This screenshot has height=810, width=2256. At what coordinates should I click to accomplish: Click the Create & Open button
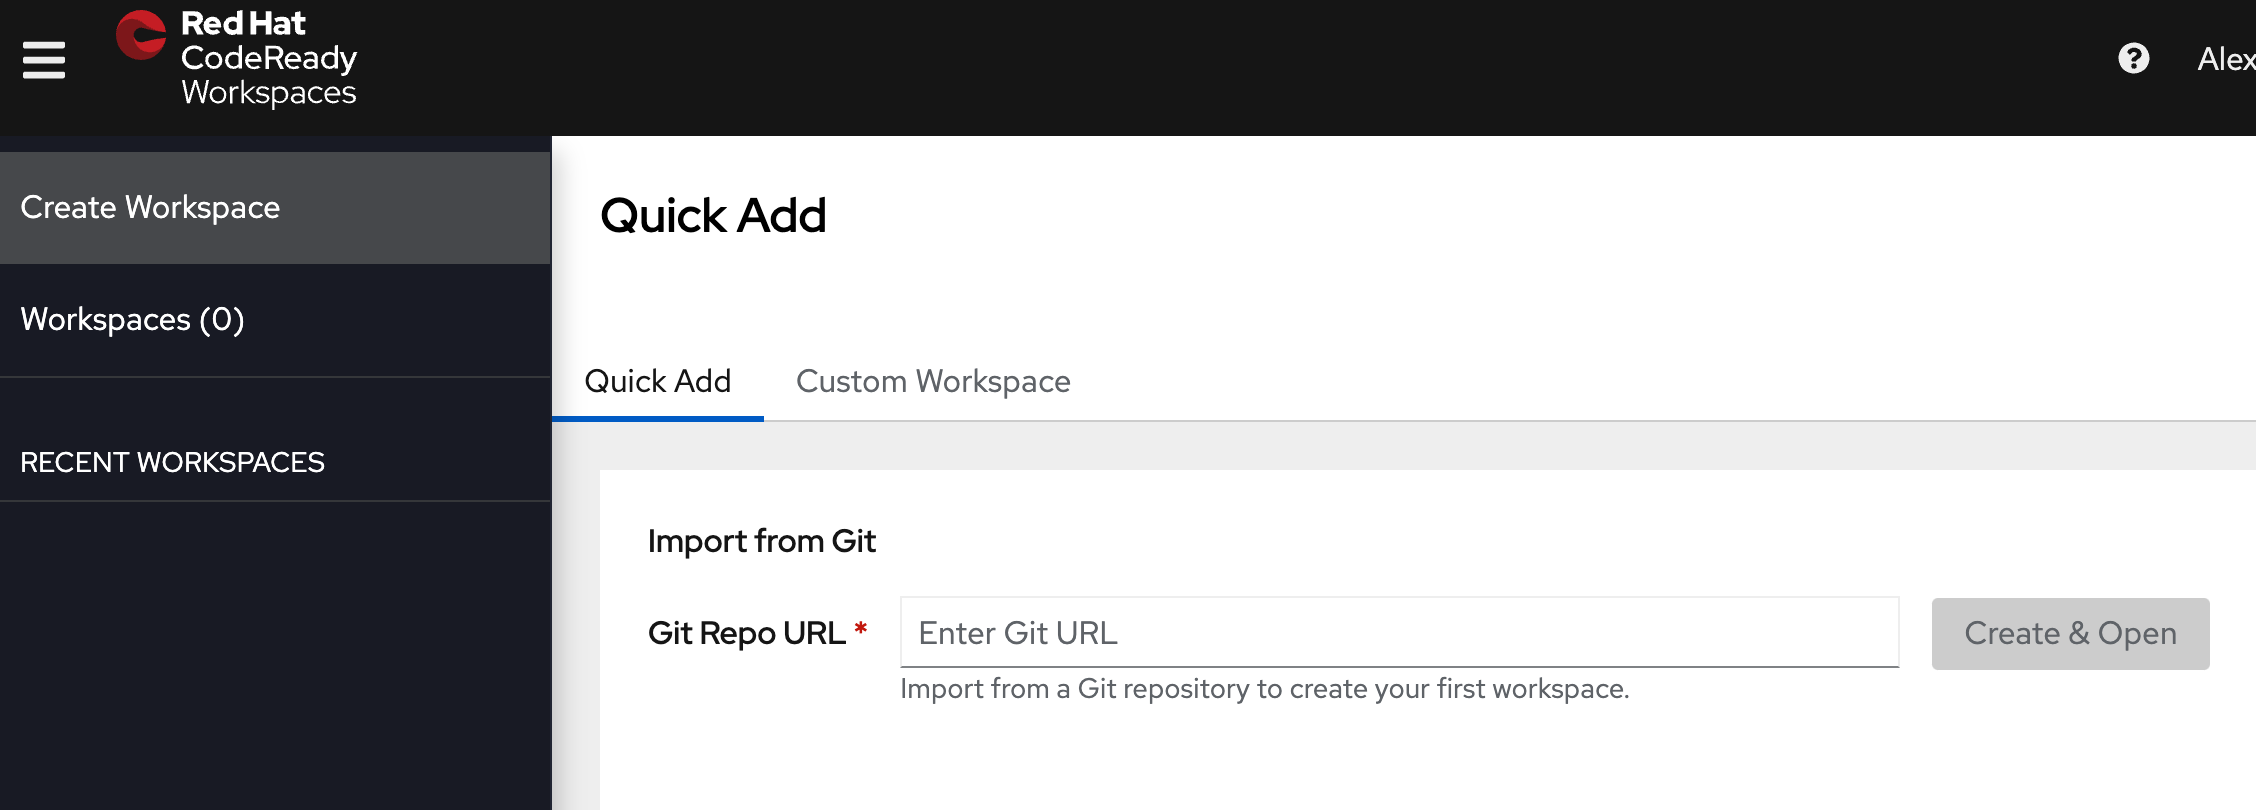2070,634
